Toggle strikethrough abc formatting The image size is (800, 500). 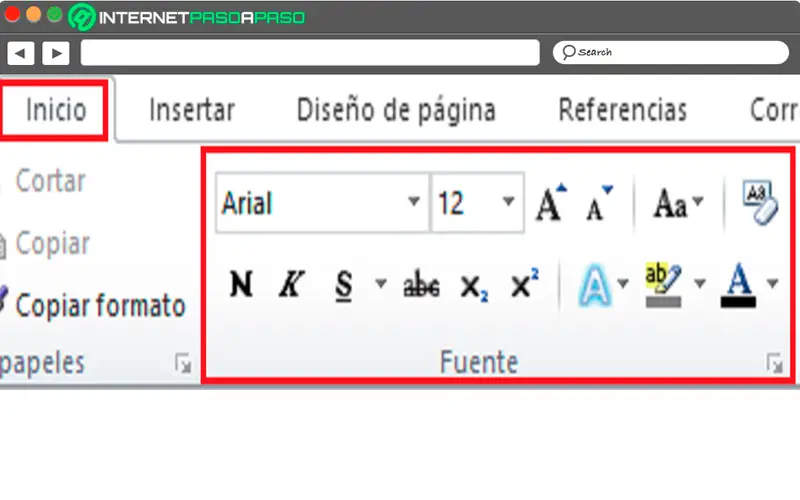[x=421, y=285]
